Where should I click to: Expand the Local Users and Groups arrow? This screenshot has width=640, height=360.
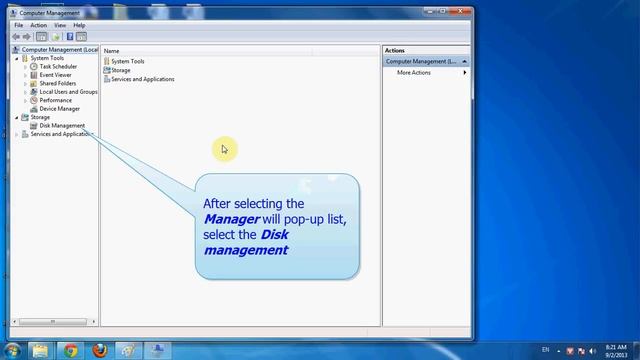click(x=25, y=92)
